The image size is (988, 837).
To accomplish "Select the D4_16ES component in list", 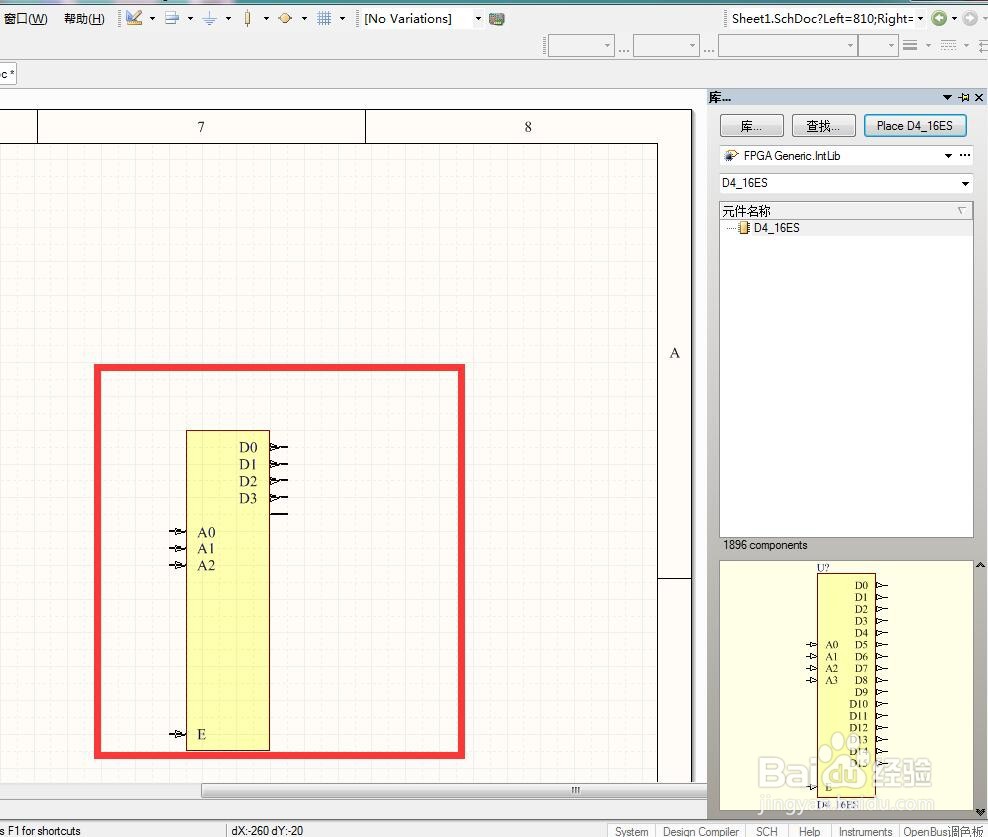I will 776,228.
